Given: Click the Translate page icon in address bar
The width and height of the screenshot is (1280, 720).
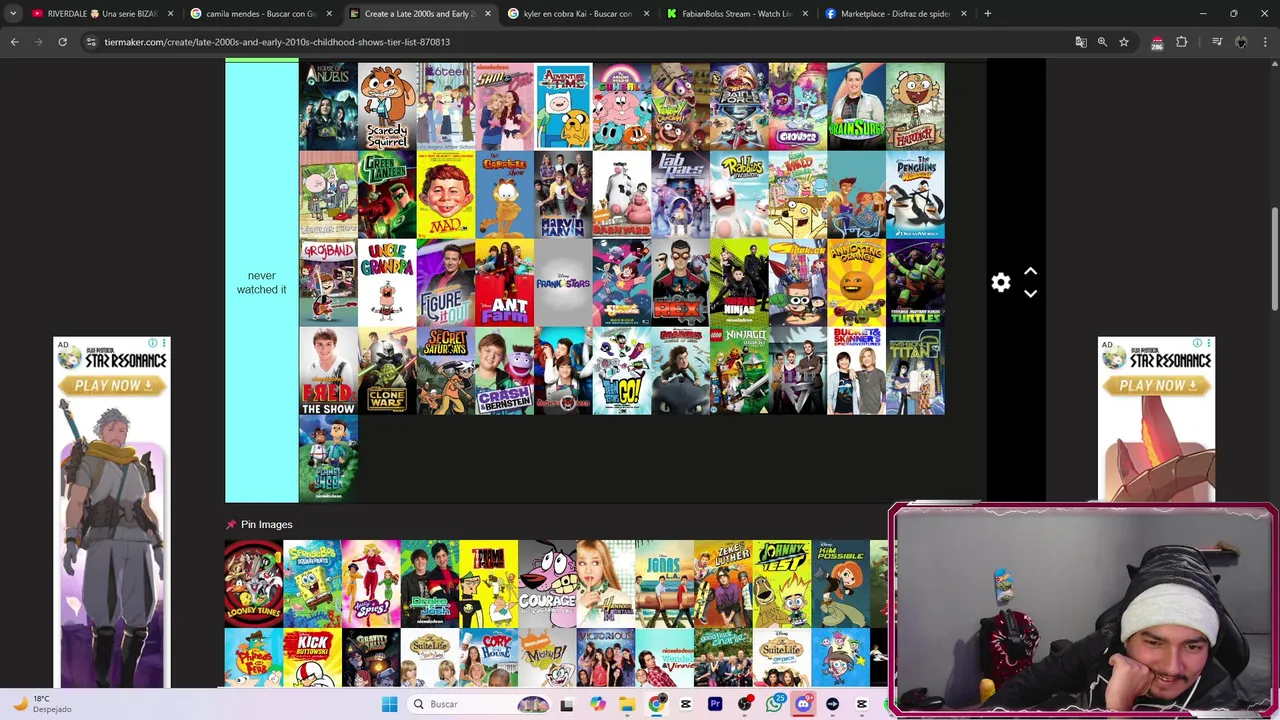Looking at the screenshot, I should click(x=1080, y=42).
